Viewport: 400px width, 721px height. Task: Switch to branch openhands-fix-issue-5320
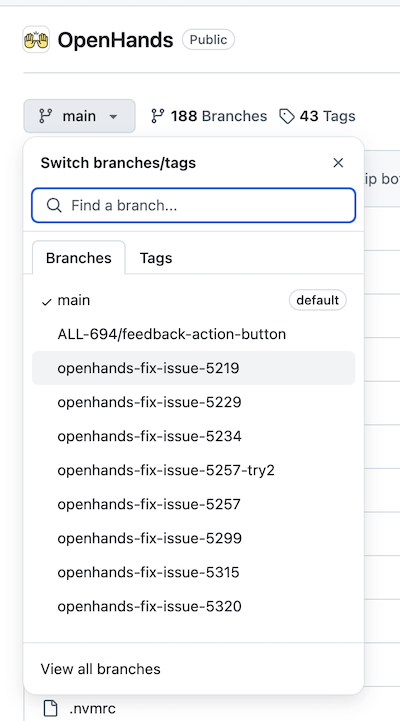[x=194, y=607]
